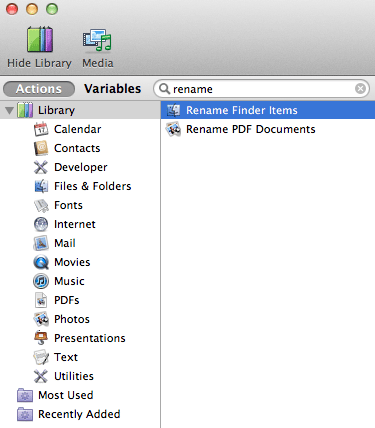Choose the Internet category icon

41,224
